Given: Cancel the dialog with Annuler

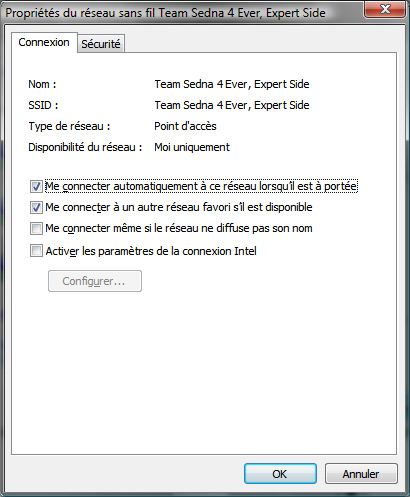Looking at the screenshot, I should tap(361, 474).
